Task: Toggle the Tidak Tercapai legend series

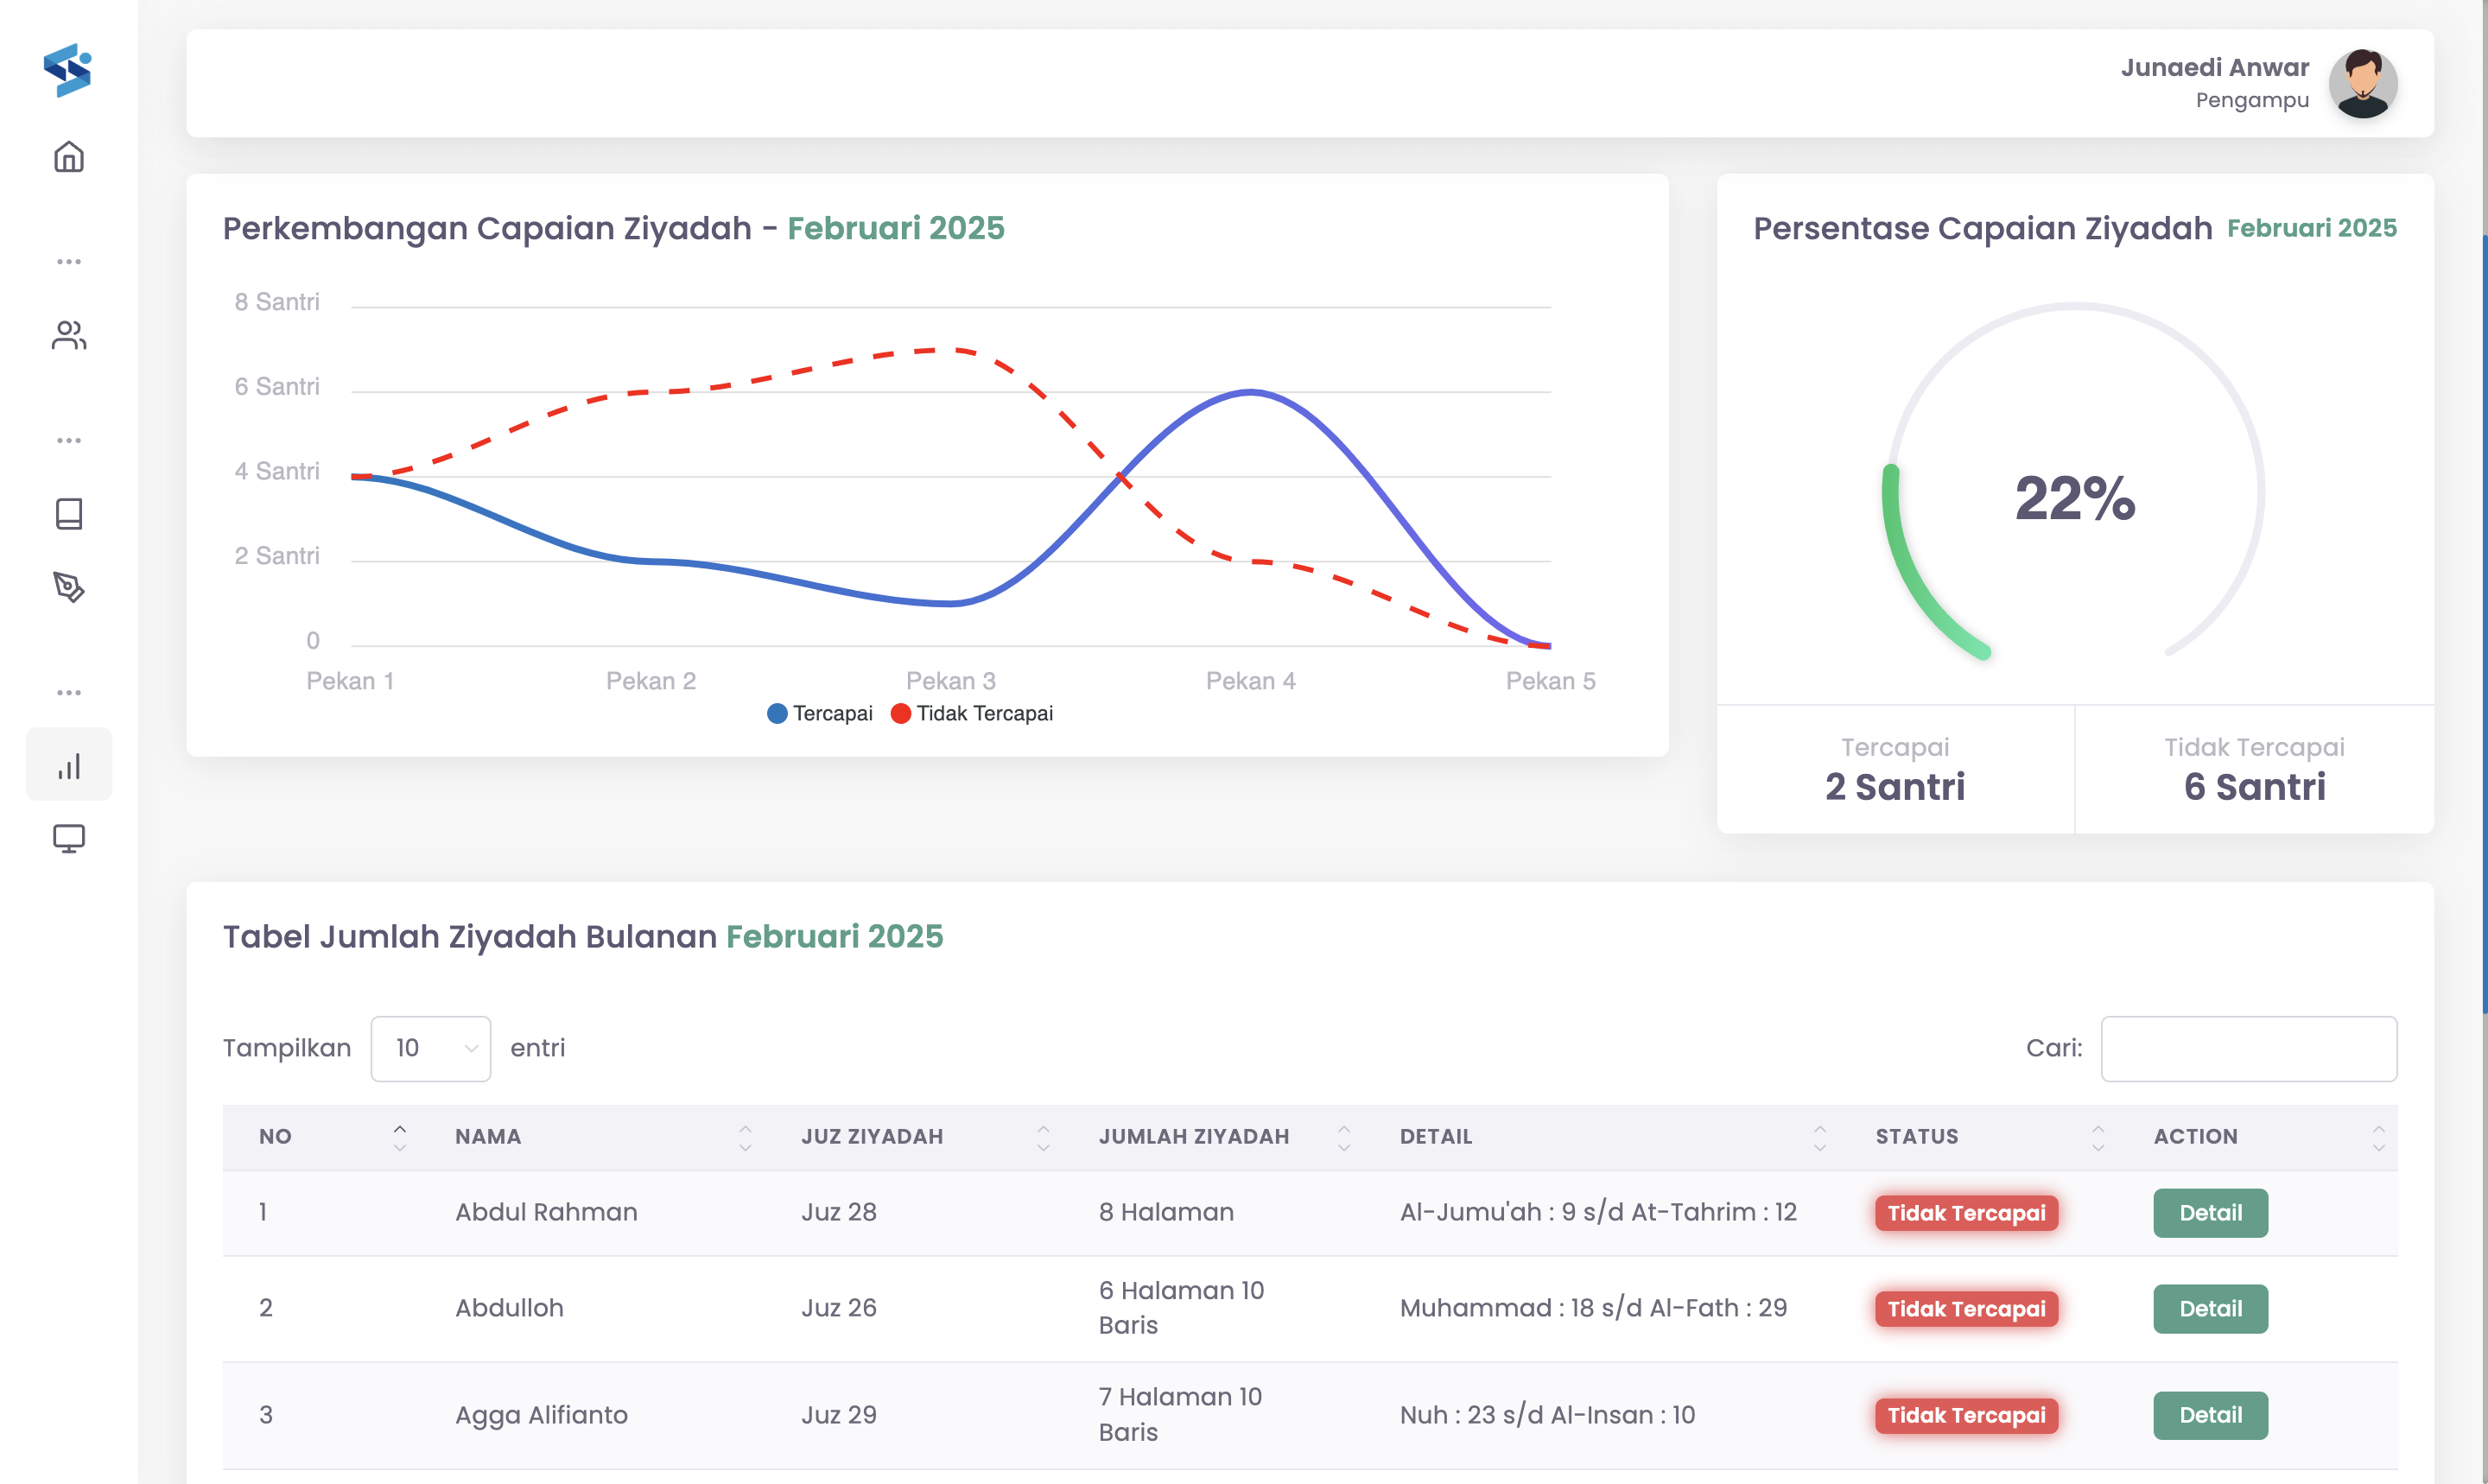Action: coord(972,713)
